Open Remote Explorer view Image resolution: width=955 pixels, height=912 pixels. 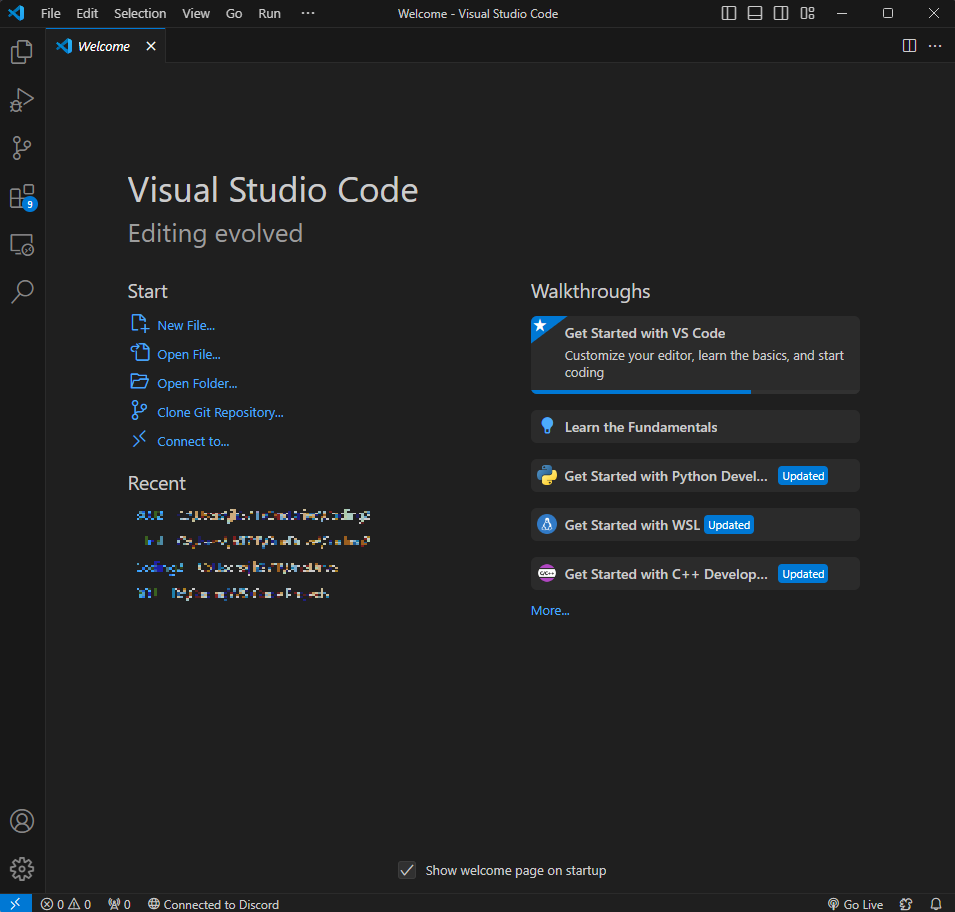22,245
